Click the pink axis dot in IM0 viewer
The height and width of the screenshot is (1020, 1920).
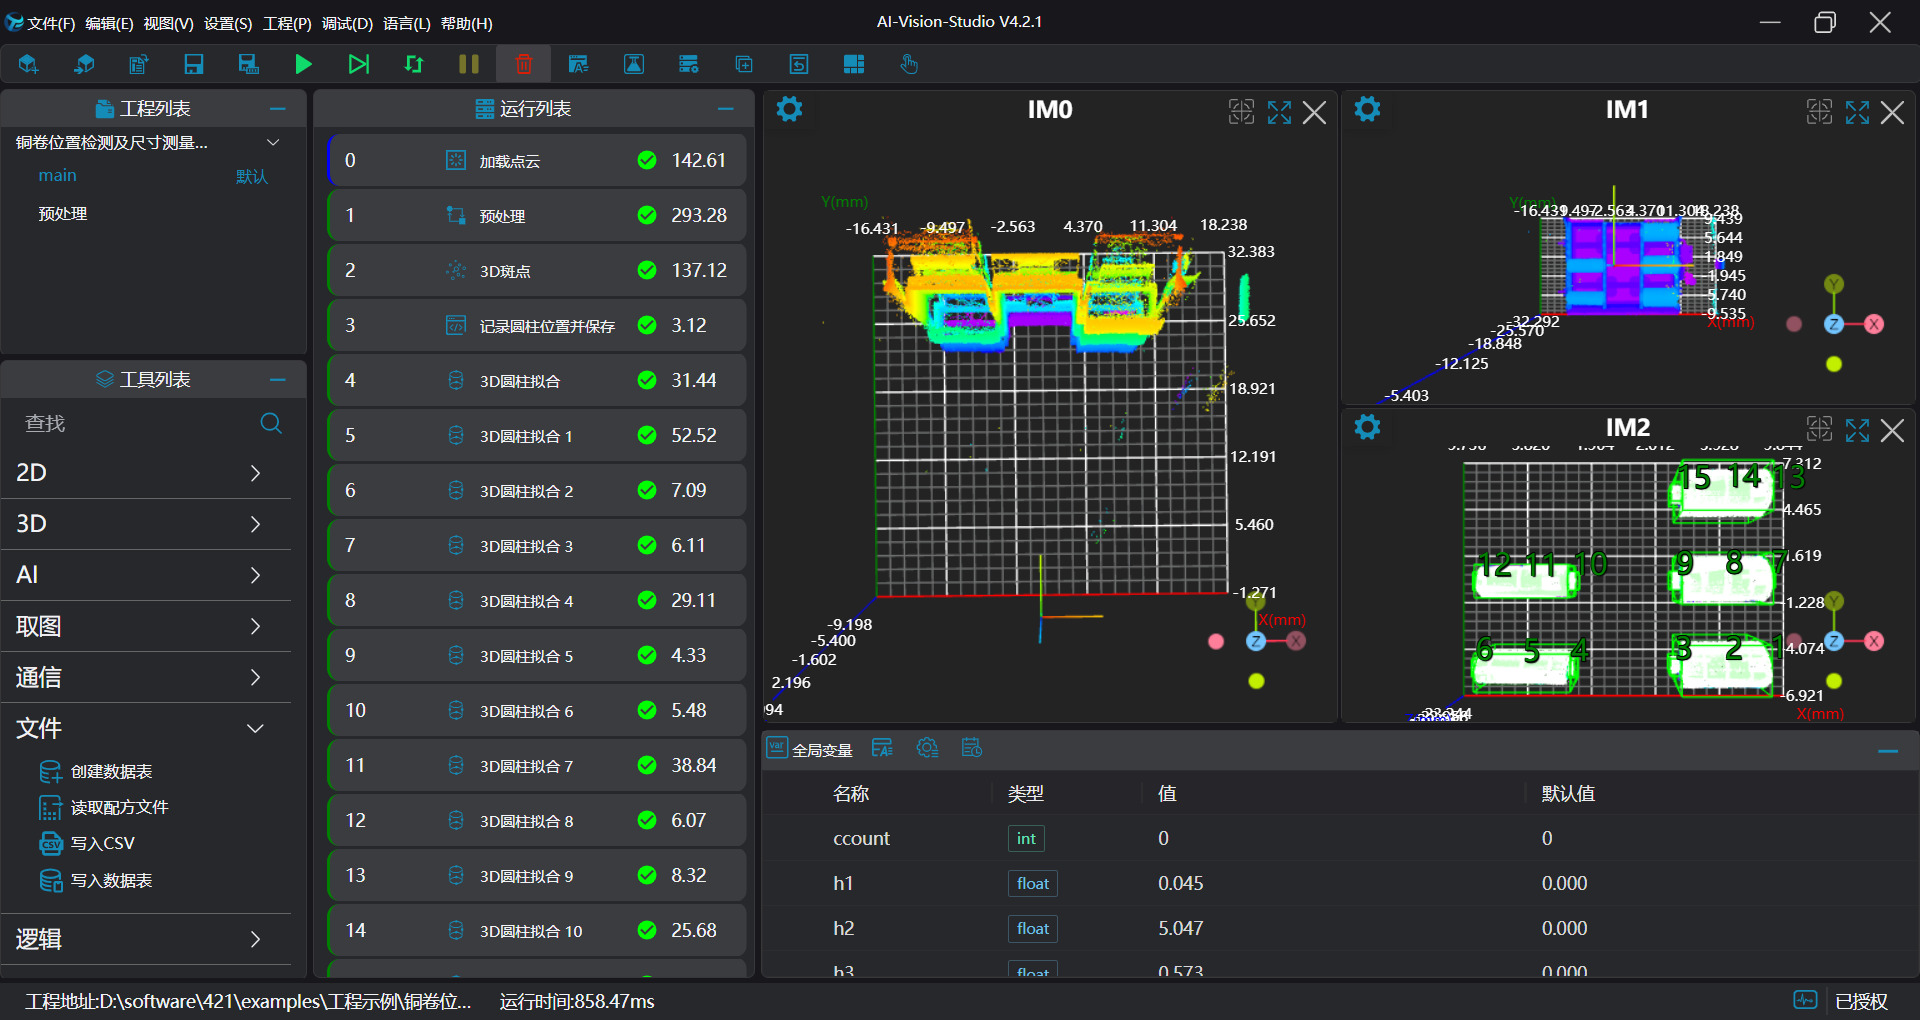tap(1216, 642)
